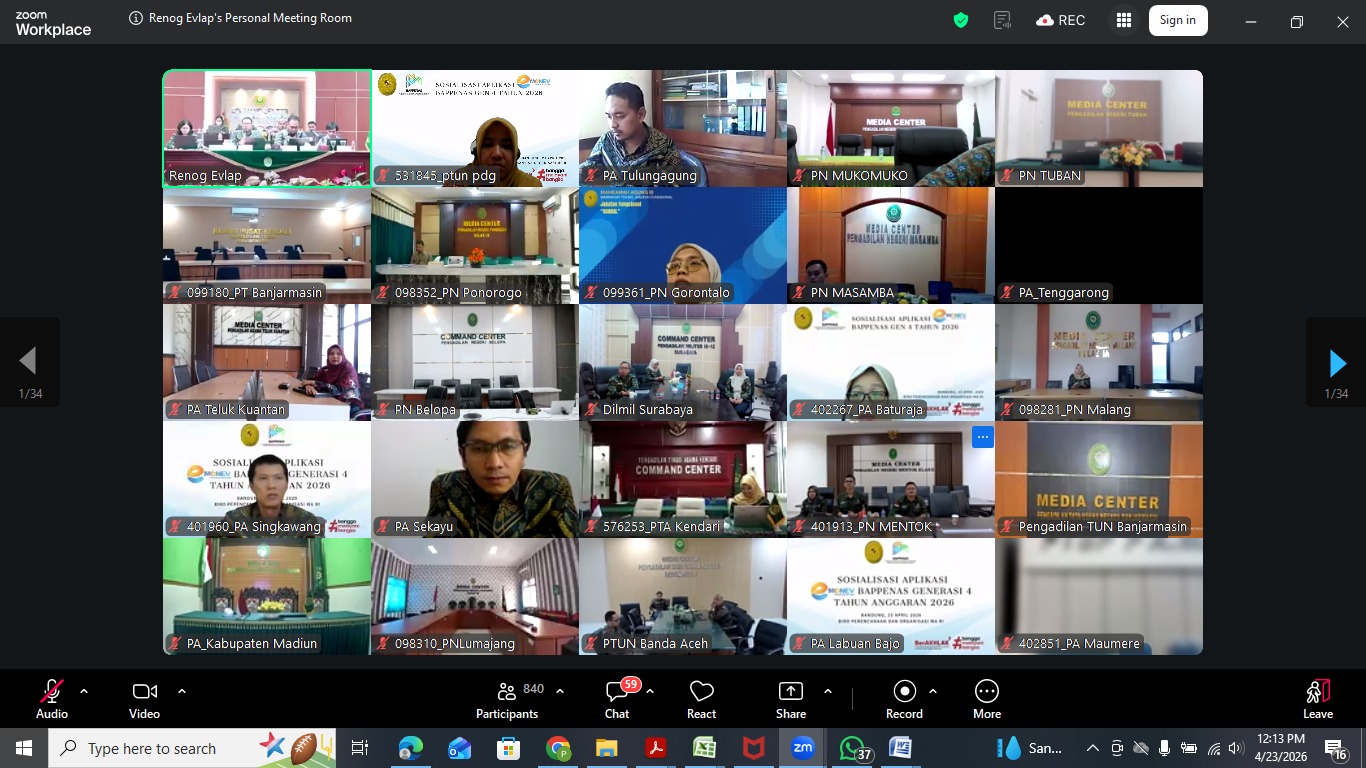Expand the audio options chevron
This screenshot has height=768, width=1366.
[x=82, y=690]
